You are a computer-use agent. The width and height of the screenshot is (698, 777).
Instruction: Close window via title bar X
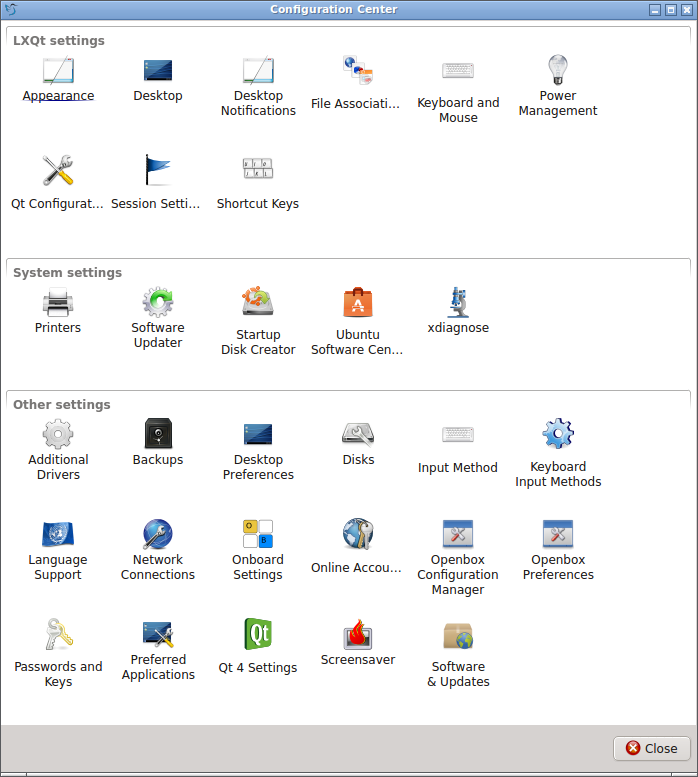pos(687,9)
